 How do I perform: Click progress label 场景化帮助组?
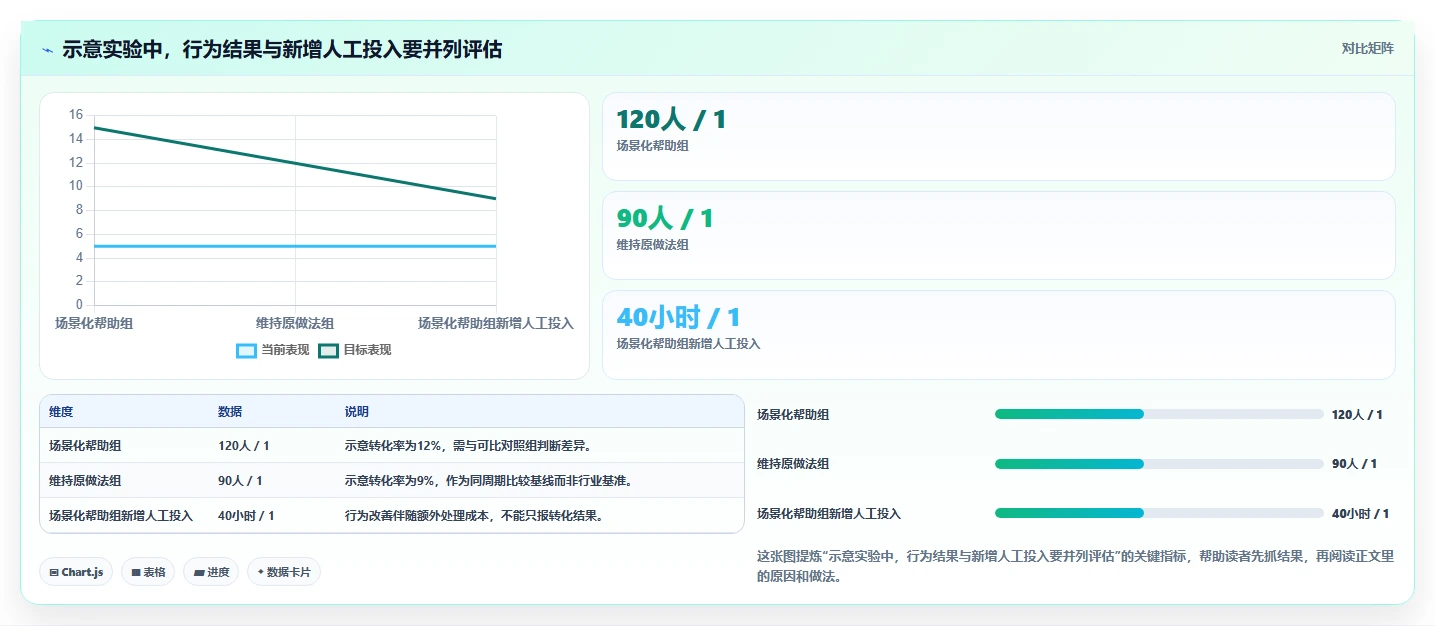tap(793, 414)
